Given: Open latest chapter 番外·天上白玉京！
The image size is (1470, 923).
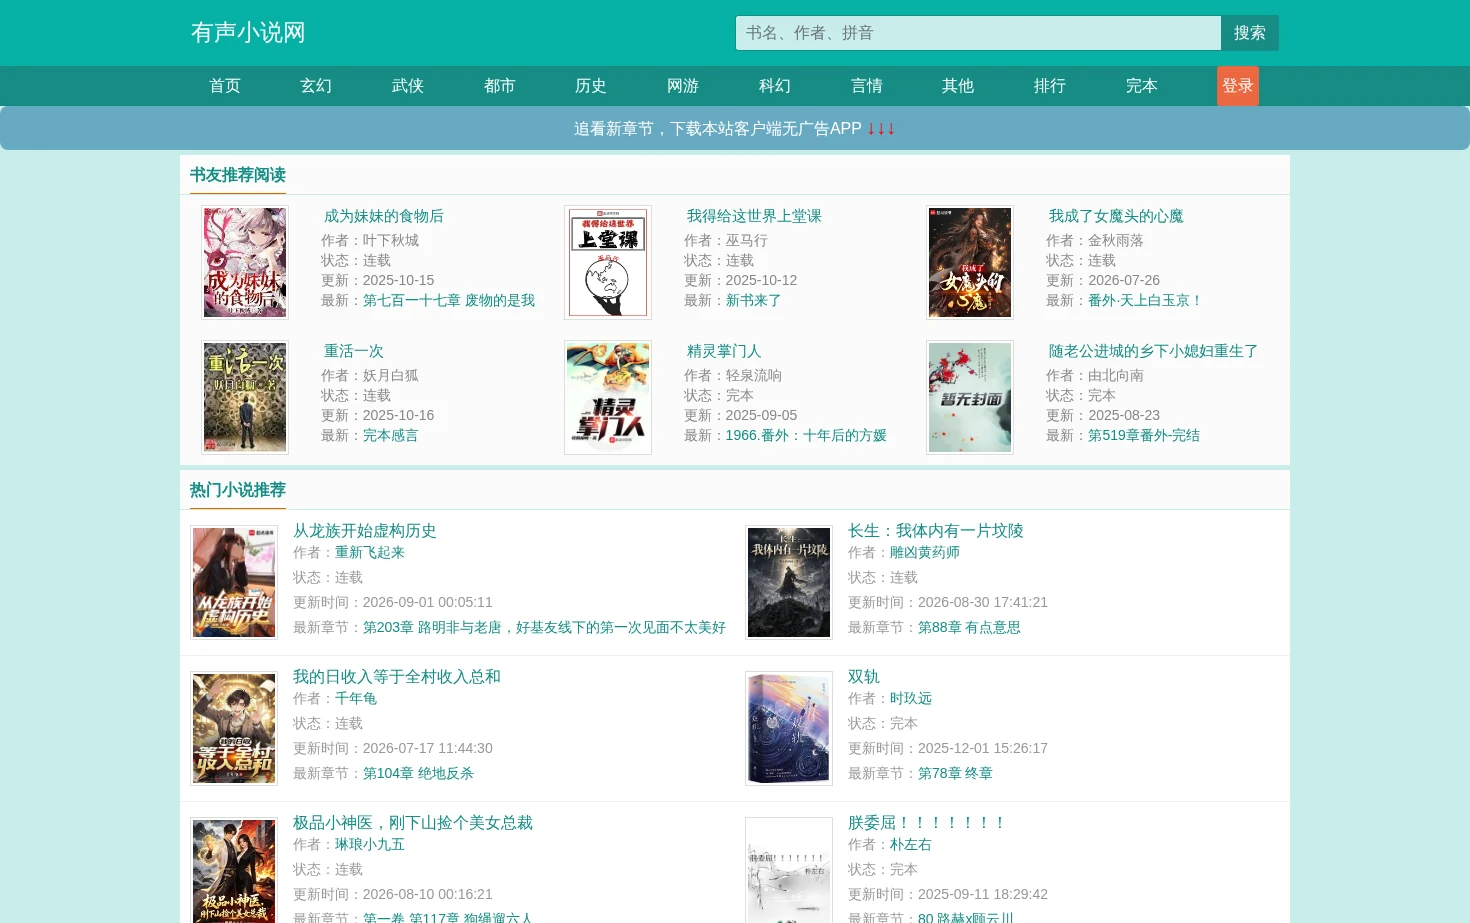Looking at the screenshot, I should [x=1145, y=300].
